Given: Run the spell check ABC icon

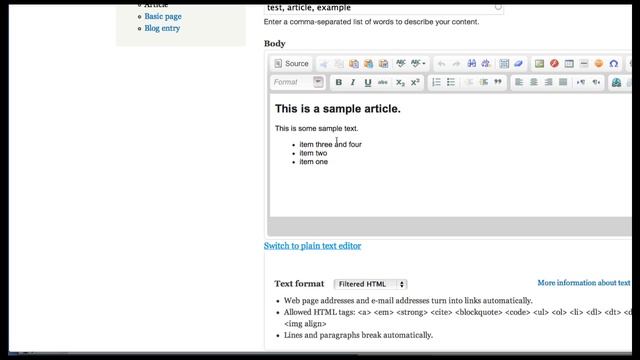Looking at the screenshot, I should click(400, 63).
